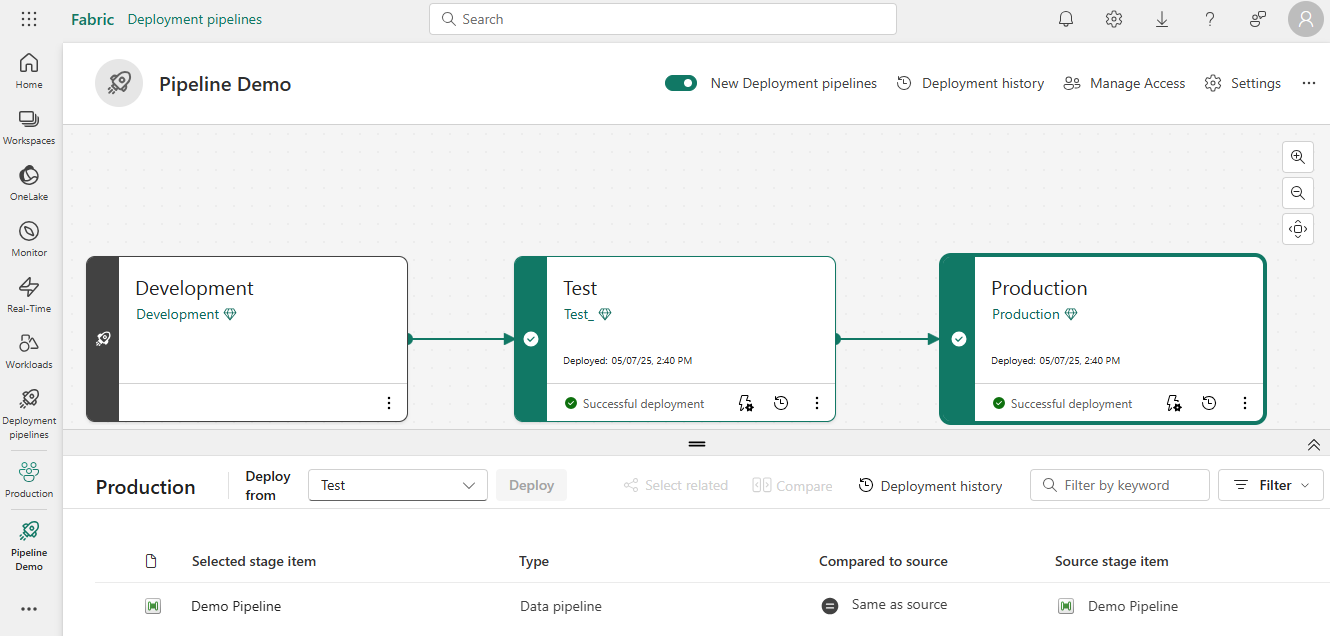Viewport: 1330px width, 636px height.
Task: Type in the Filter by keyword search box
Action: (x=1119, y=485)
